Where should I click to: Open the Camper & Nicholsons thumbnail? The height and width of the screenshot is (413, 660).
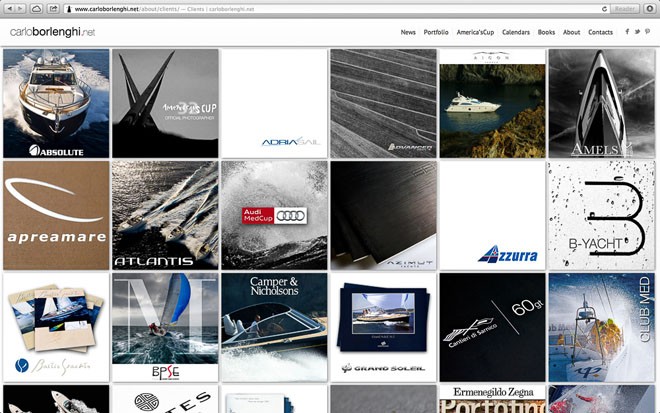point(274,327)
